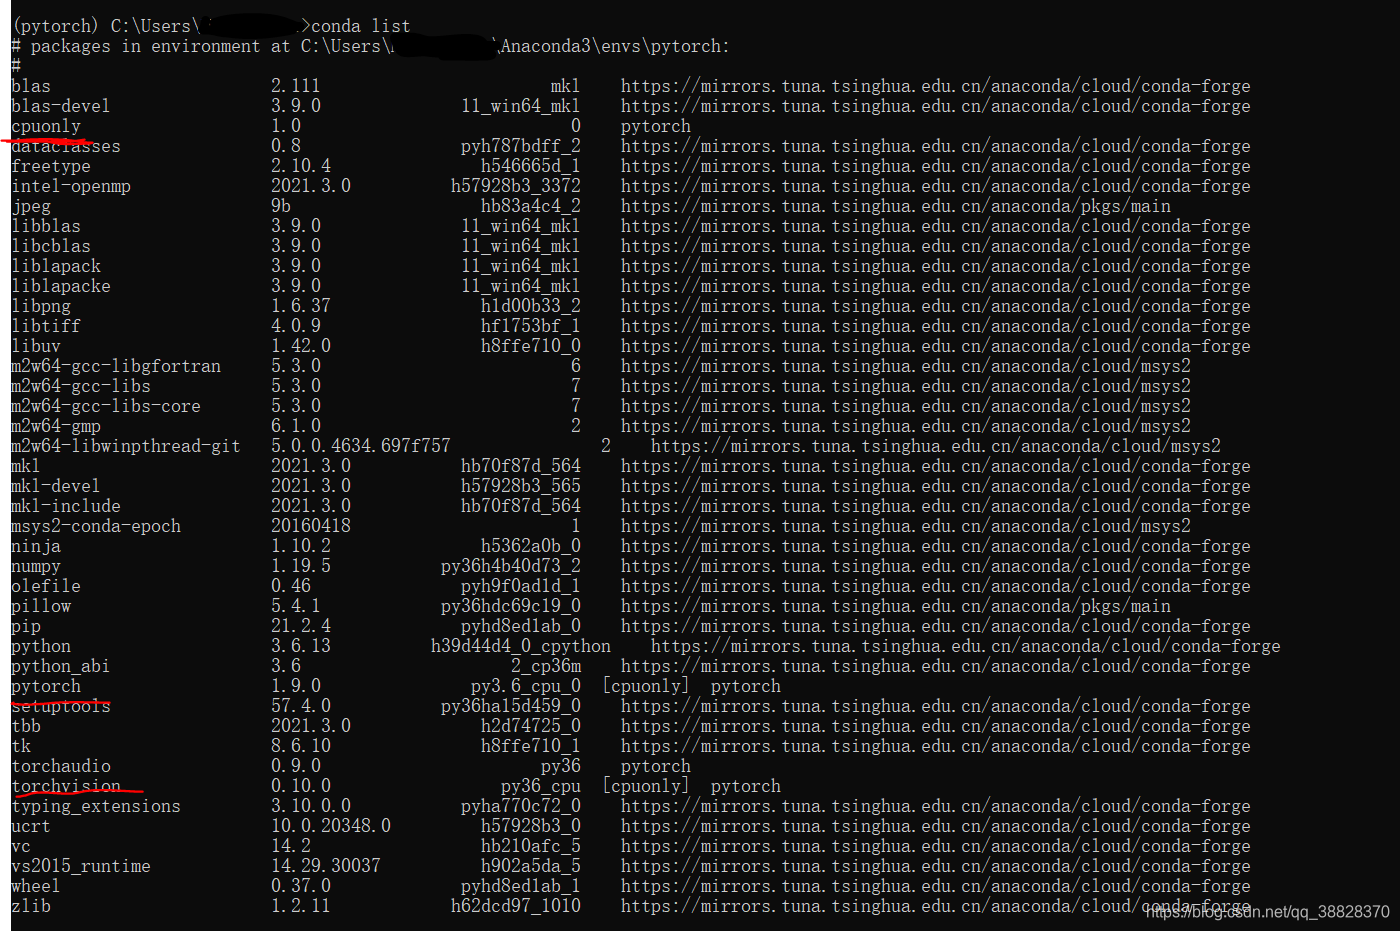Click the 'libtiff' package name
The height and width of the screenshot is (931, 1400).
pyautogui.click(x=46, y=326)
